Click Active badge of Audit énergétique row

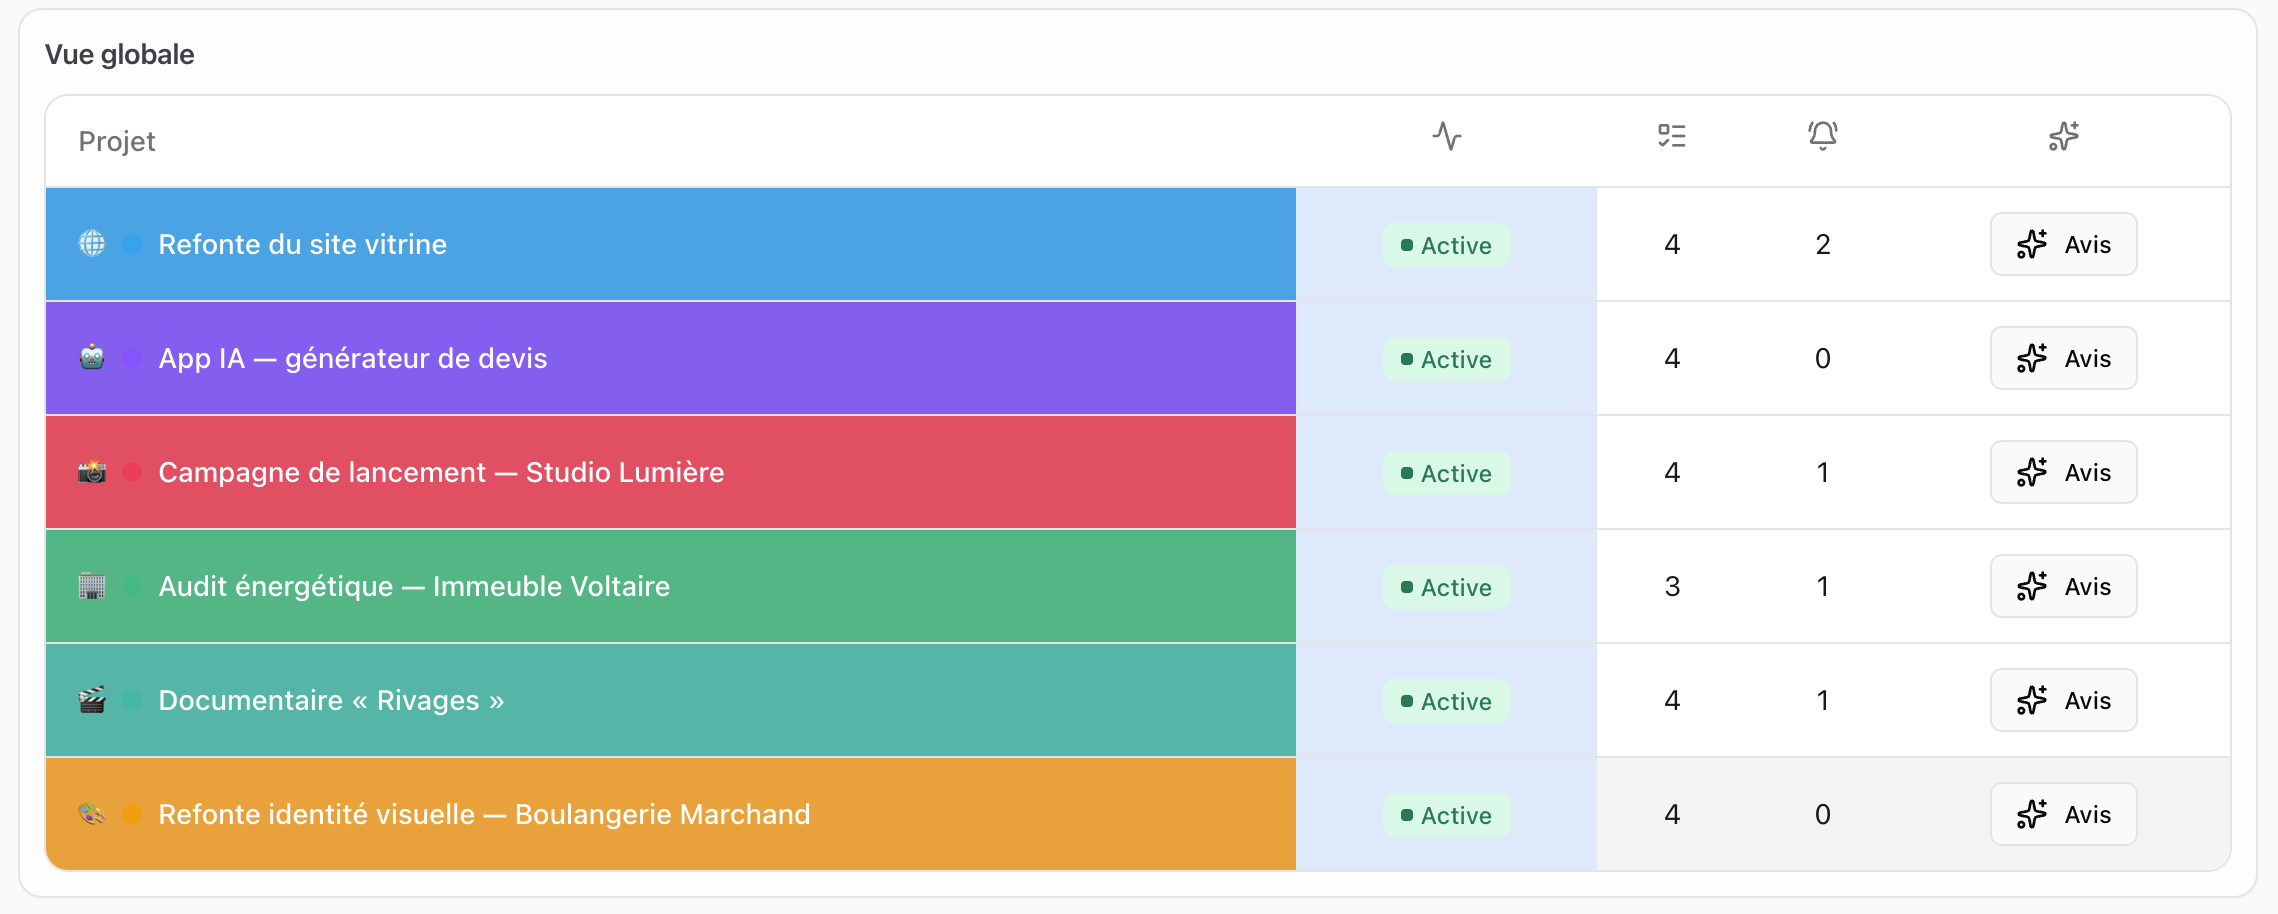tap(1446, 587)
